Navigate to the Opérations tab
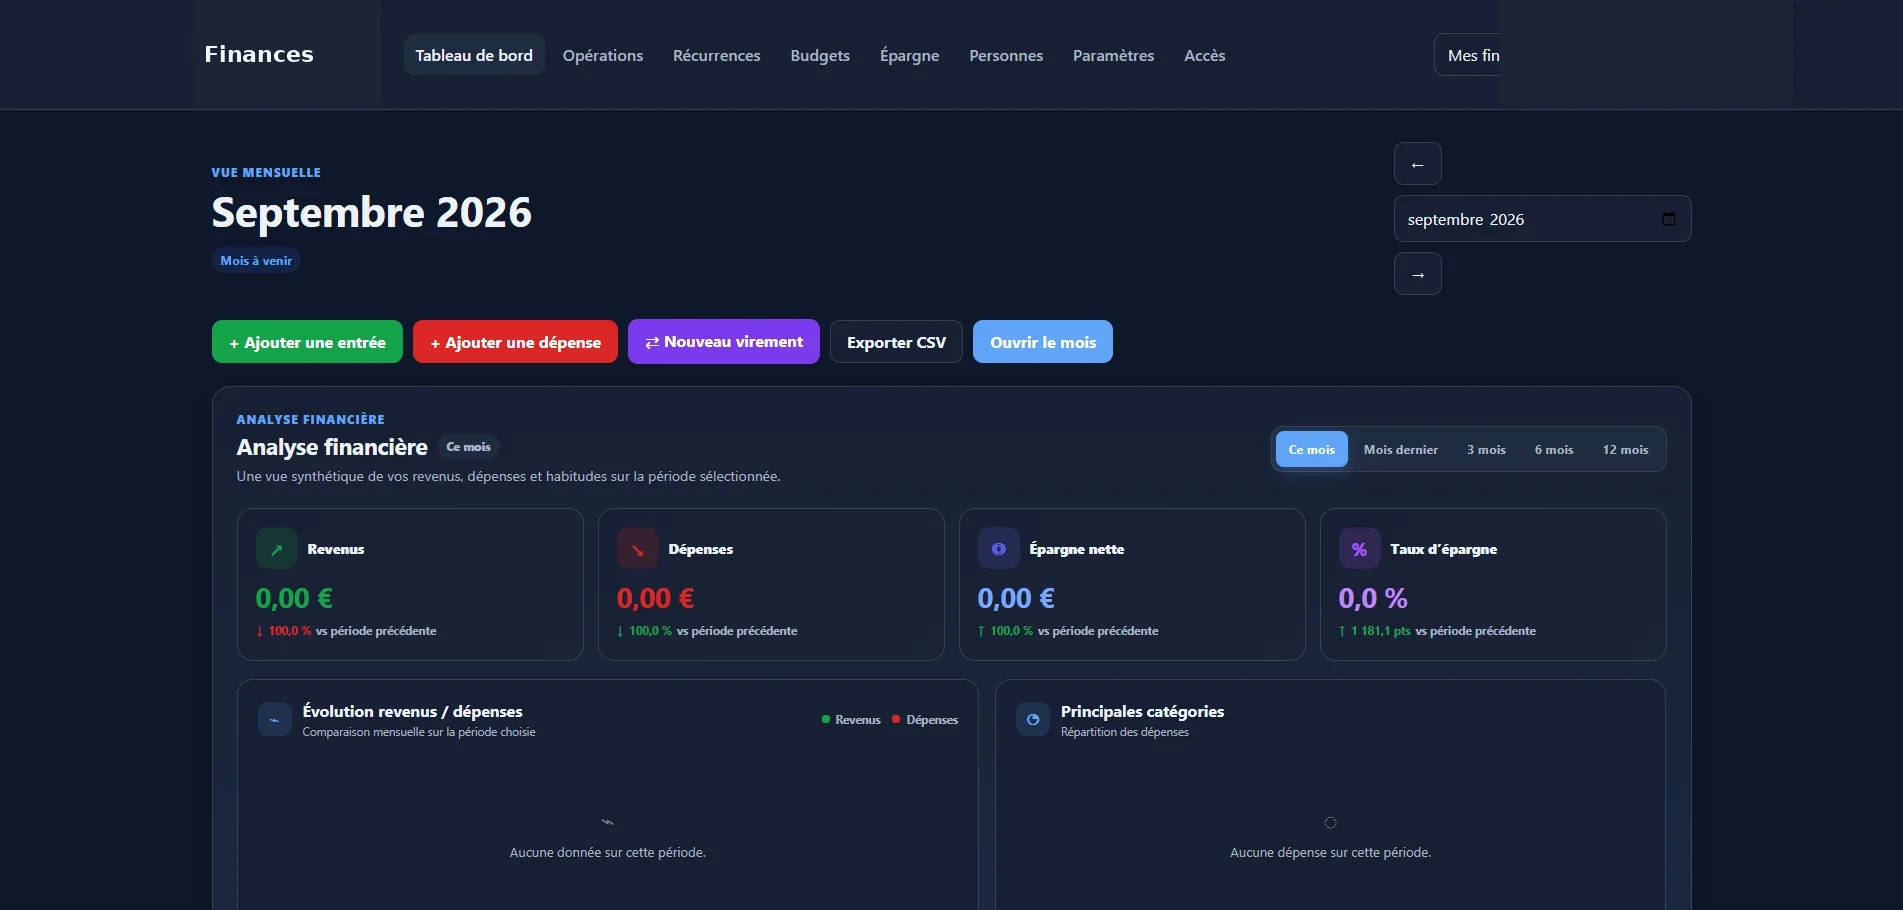Screen dimensions: 1903x910 (x=603, y=55)
